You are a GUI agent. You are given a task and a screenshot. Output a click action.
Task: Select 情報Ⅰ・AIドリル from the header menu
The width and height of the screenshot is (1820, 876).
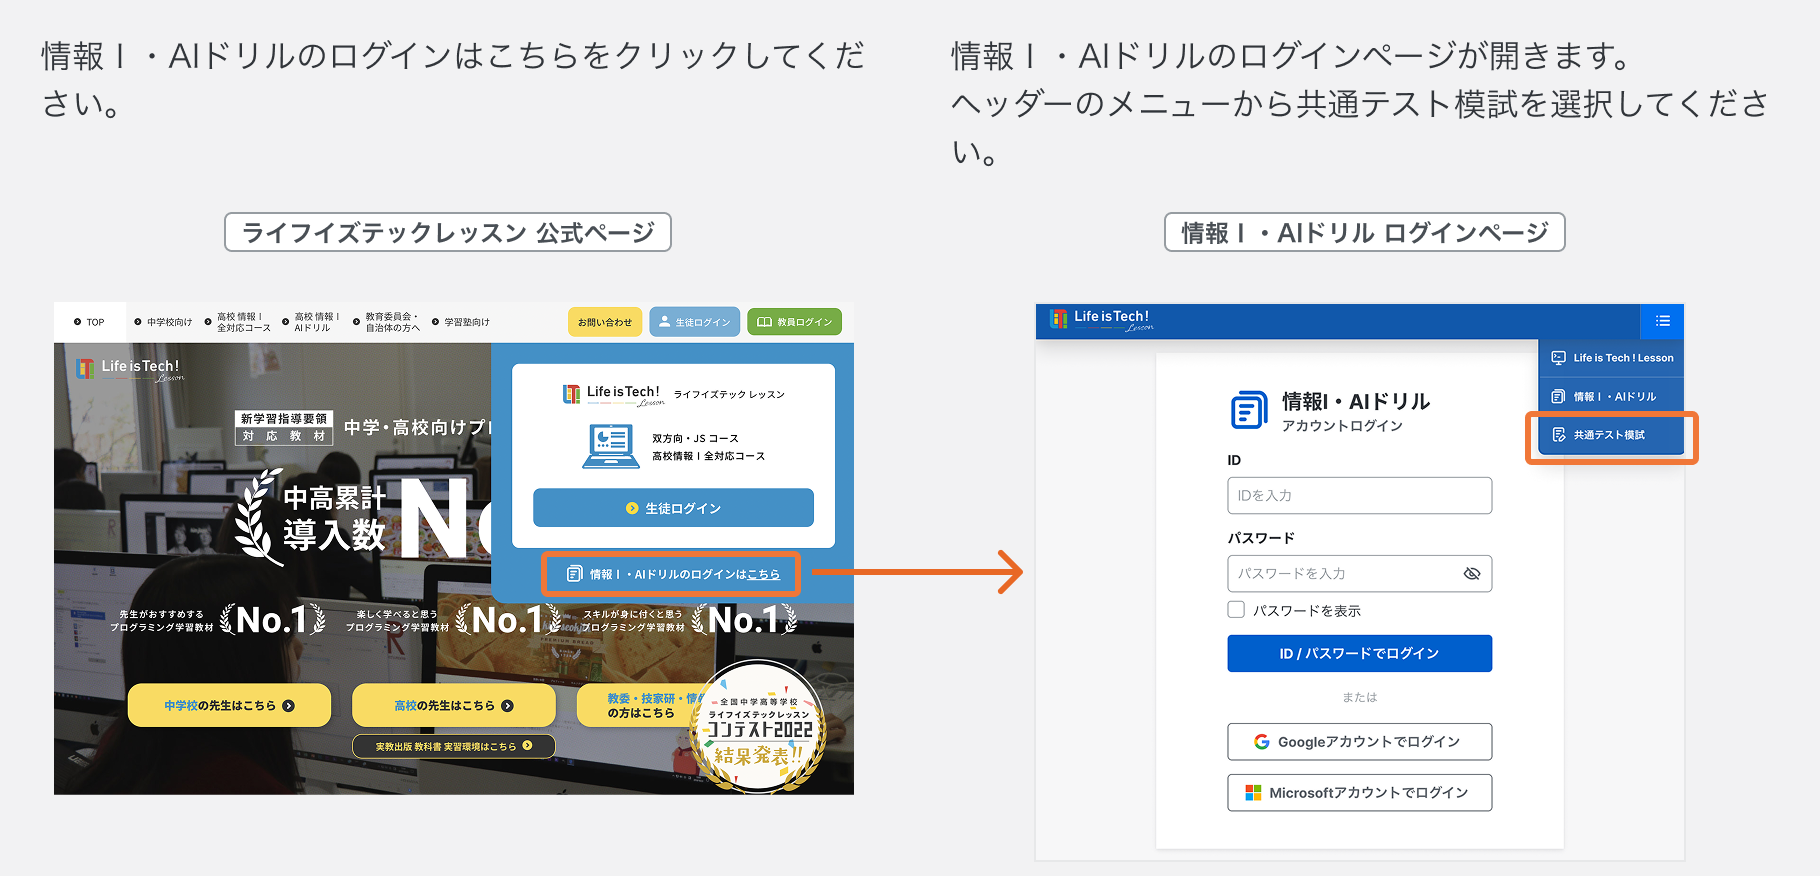tap(1611, 397)
